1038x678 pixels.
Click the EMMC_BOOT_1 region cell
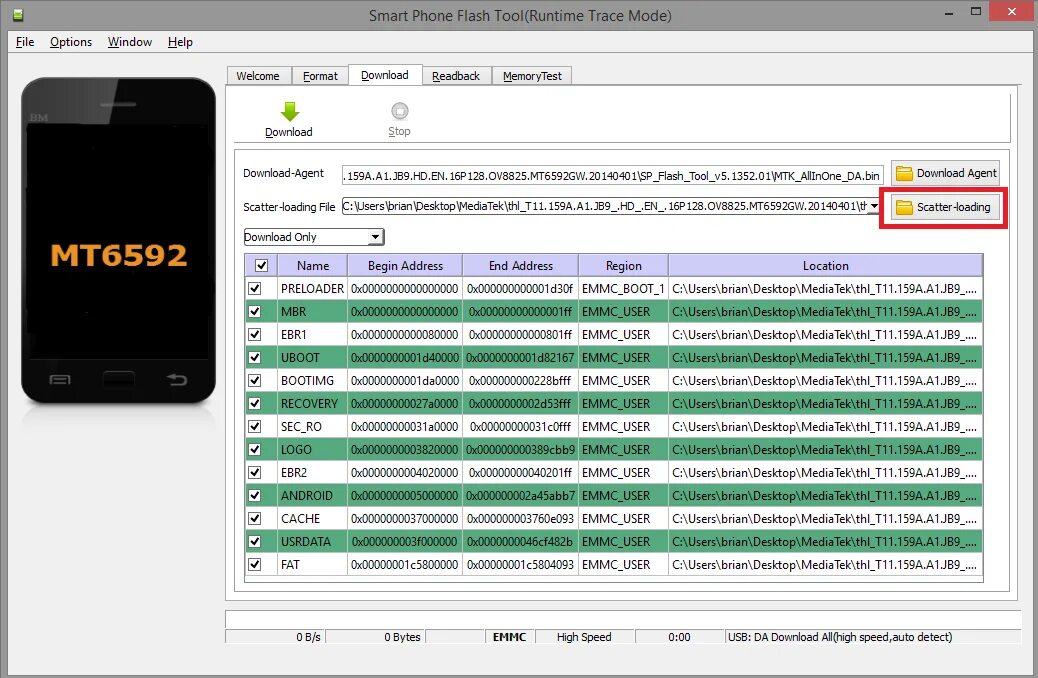624,289
